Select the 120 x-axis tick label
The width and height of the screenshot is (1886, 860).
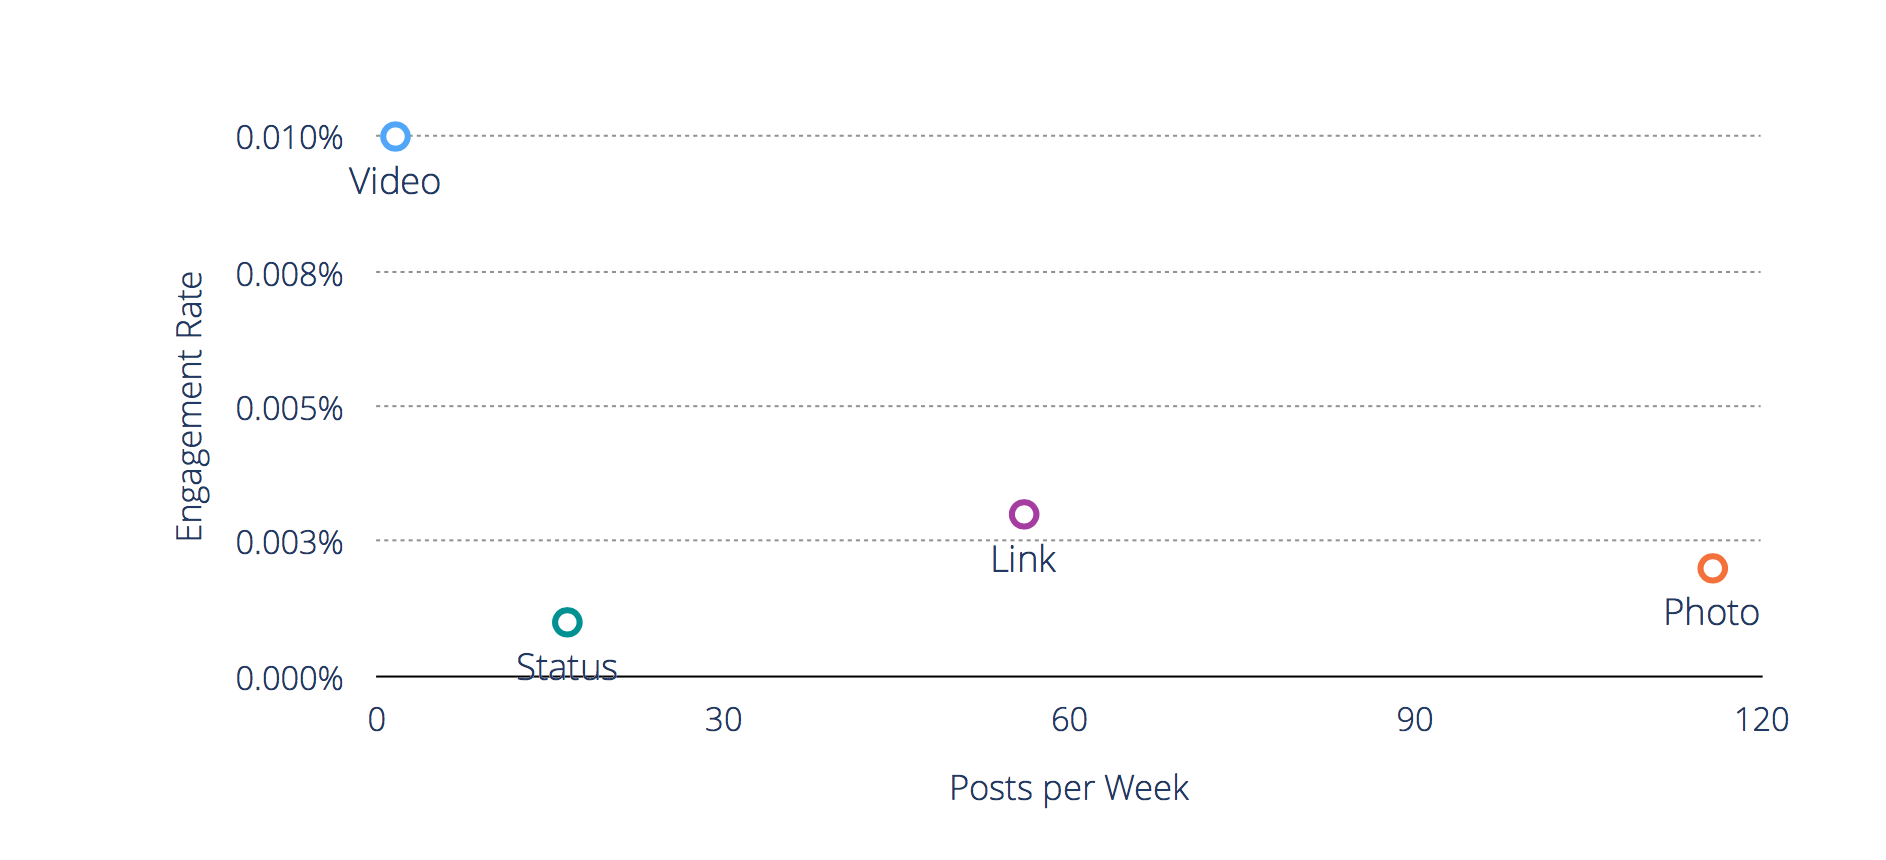coord(1761,720)
